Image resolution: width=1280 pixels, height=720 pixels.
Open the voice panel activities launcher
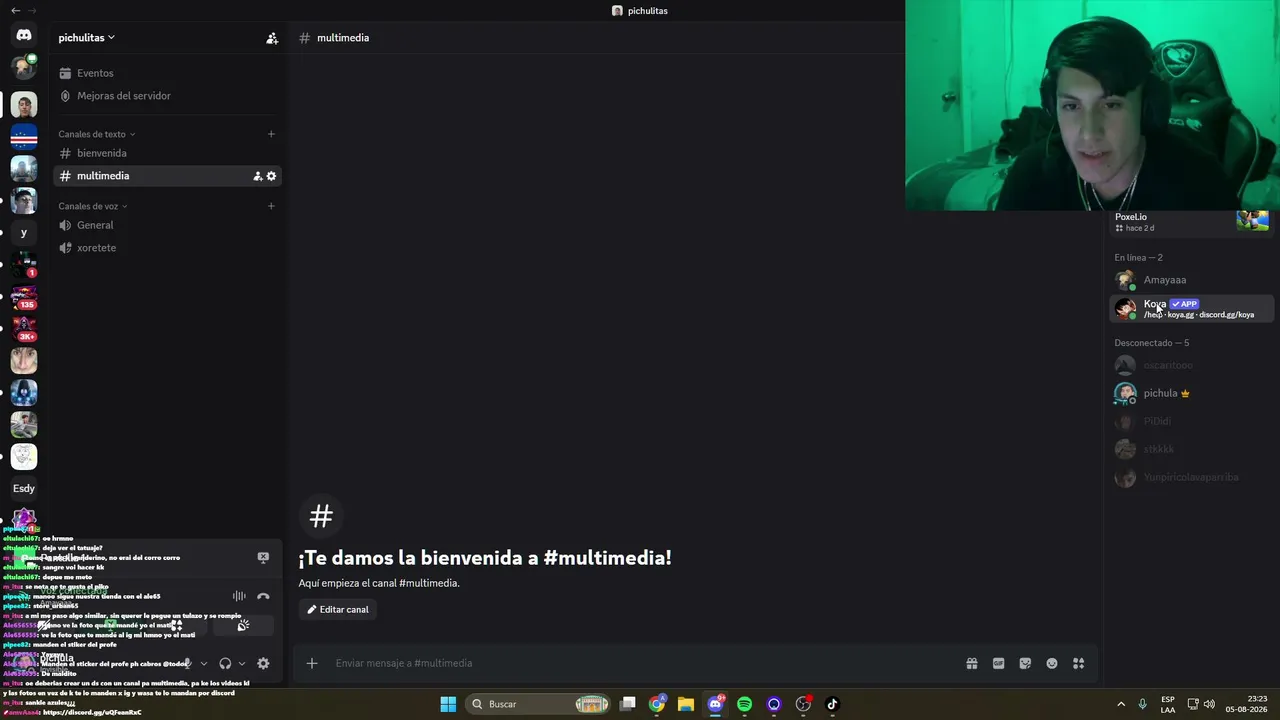(176, 626)
